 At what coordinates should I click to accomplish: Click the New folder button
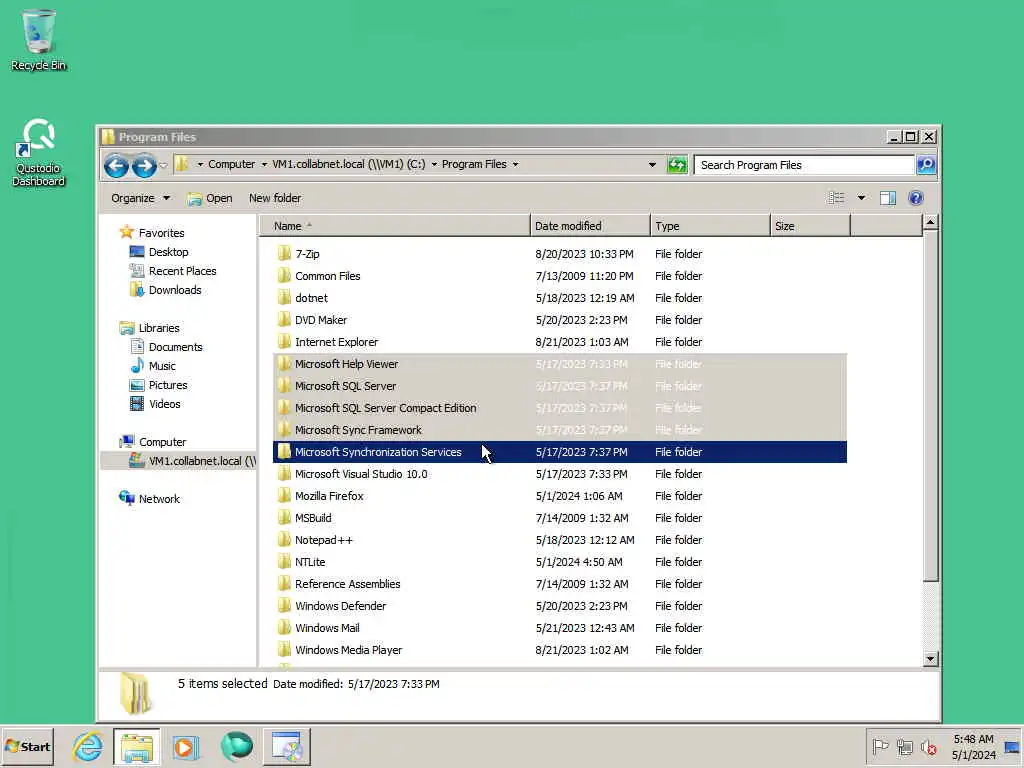pos(275,198)
